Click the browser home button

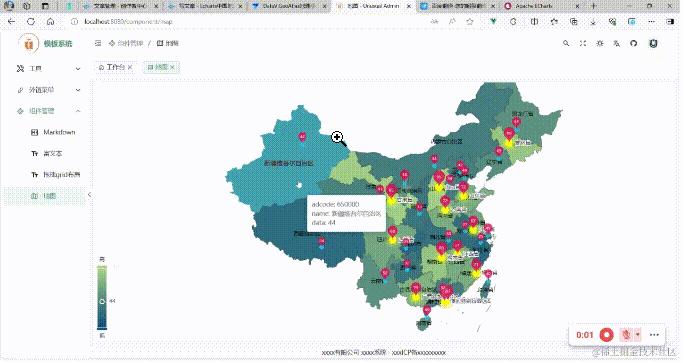[50, 21]
